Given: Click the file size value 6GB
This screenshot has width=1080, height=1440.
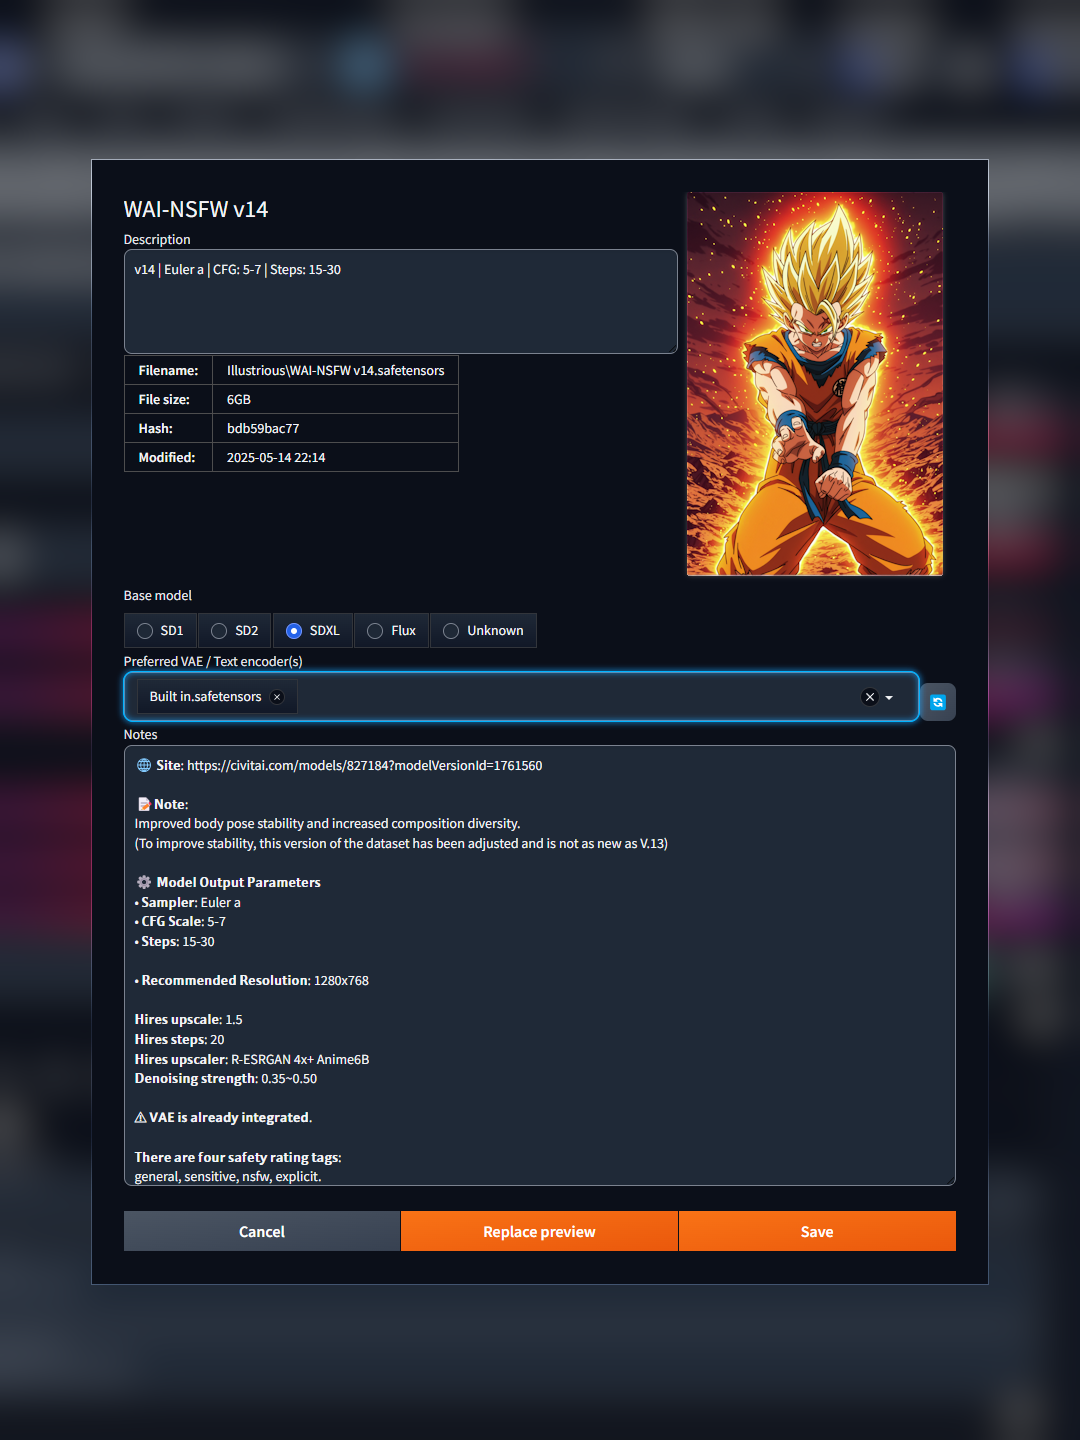Looking at the screenshot, I should tap(239, 400).
